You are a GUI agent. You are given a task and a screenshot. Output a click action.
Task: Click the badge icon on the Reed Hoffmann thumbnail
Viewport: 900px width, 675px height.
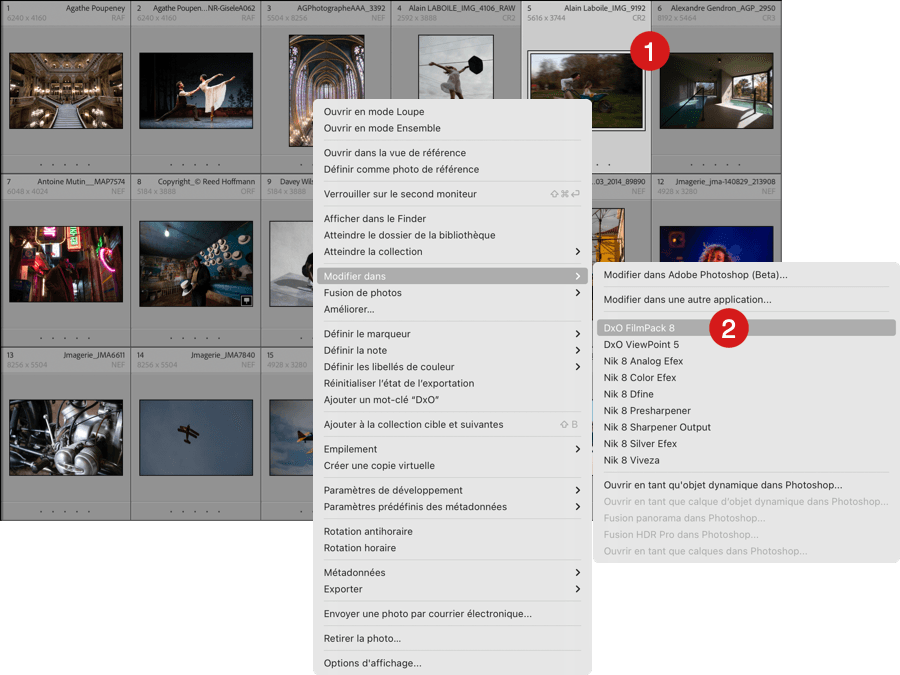coord(246,299)
